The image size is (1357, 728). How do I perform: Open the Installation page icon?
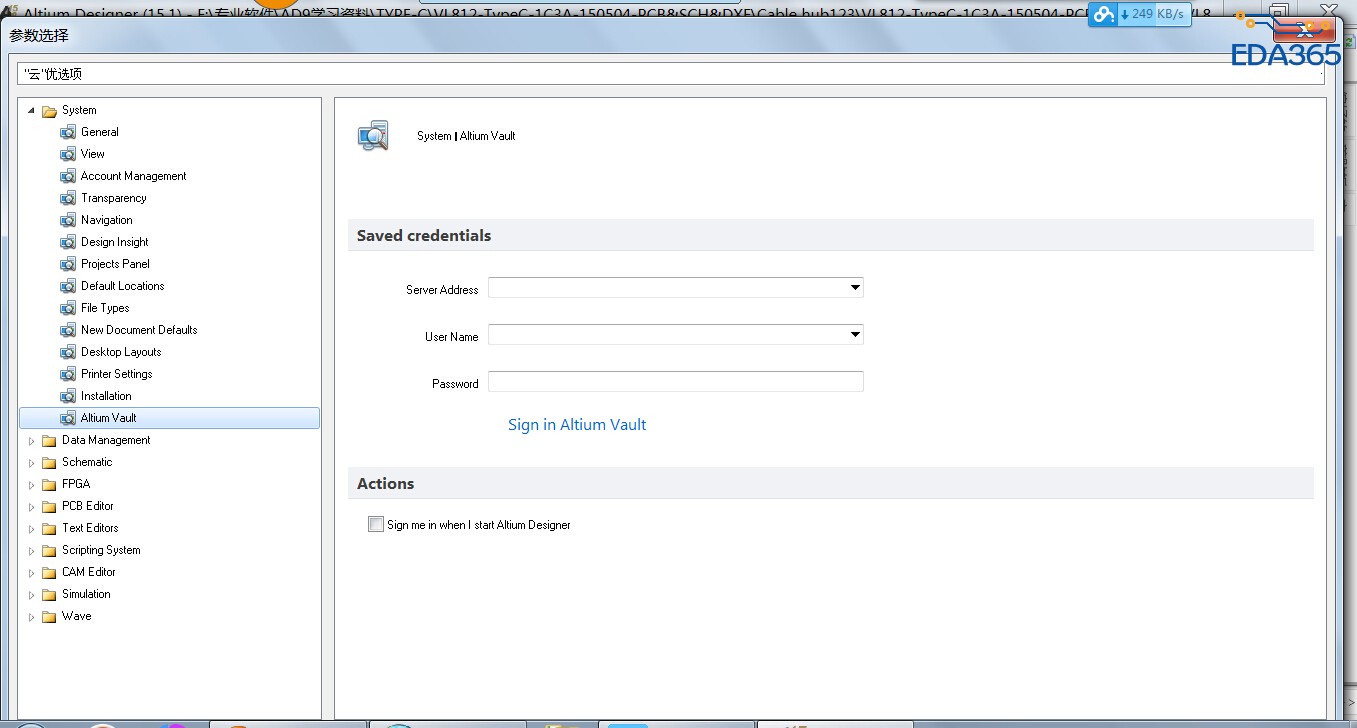(x=68, y=396)
